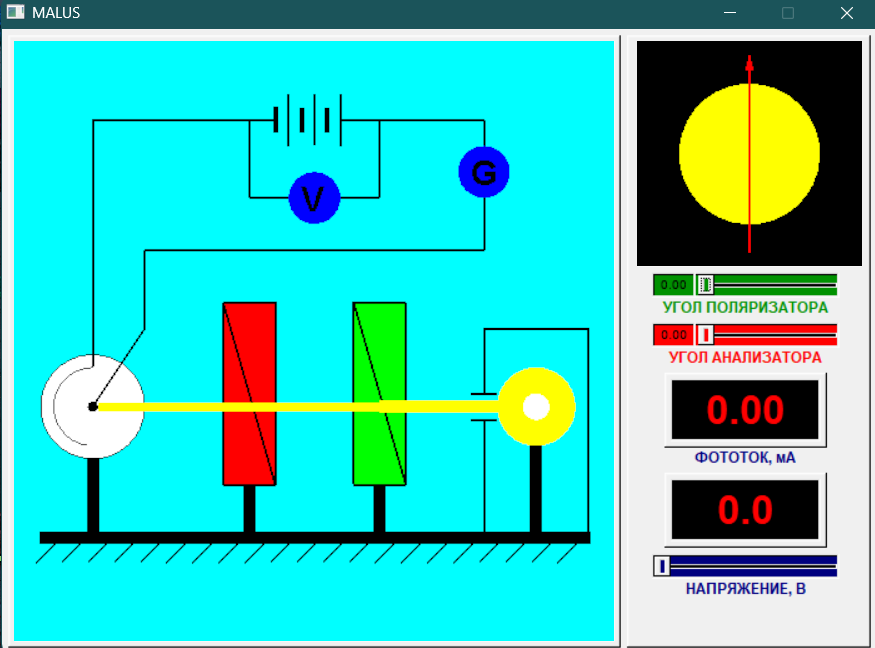The height and width of the screenshot is (648, 875).
Task: Minimize the MALUS window
Action: click(x=731, y=13)
